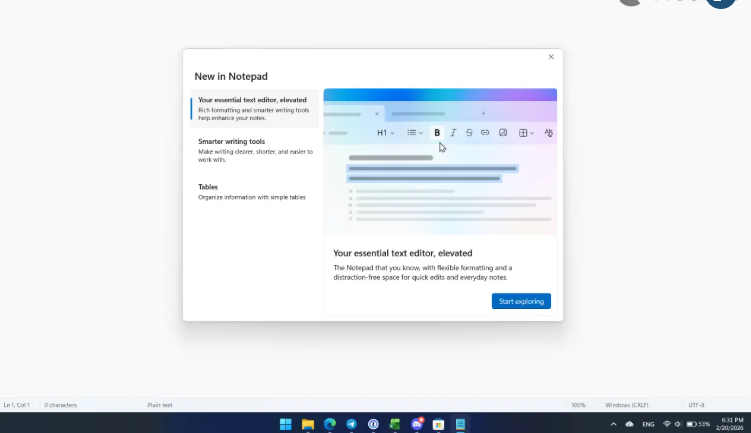The image size is (751, 433).
Task: Click the Notepad taskbar icon
Action: coord(460,424)
